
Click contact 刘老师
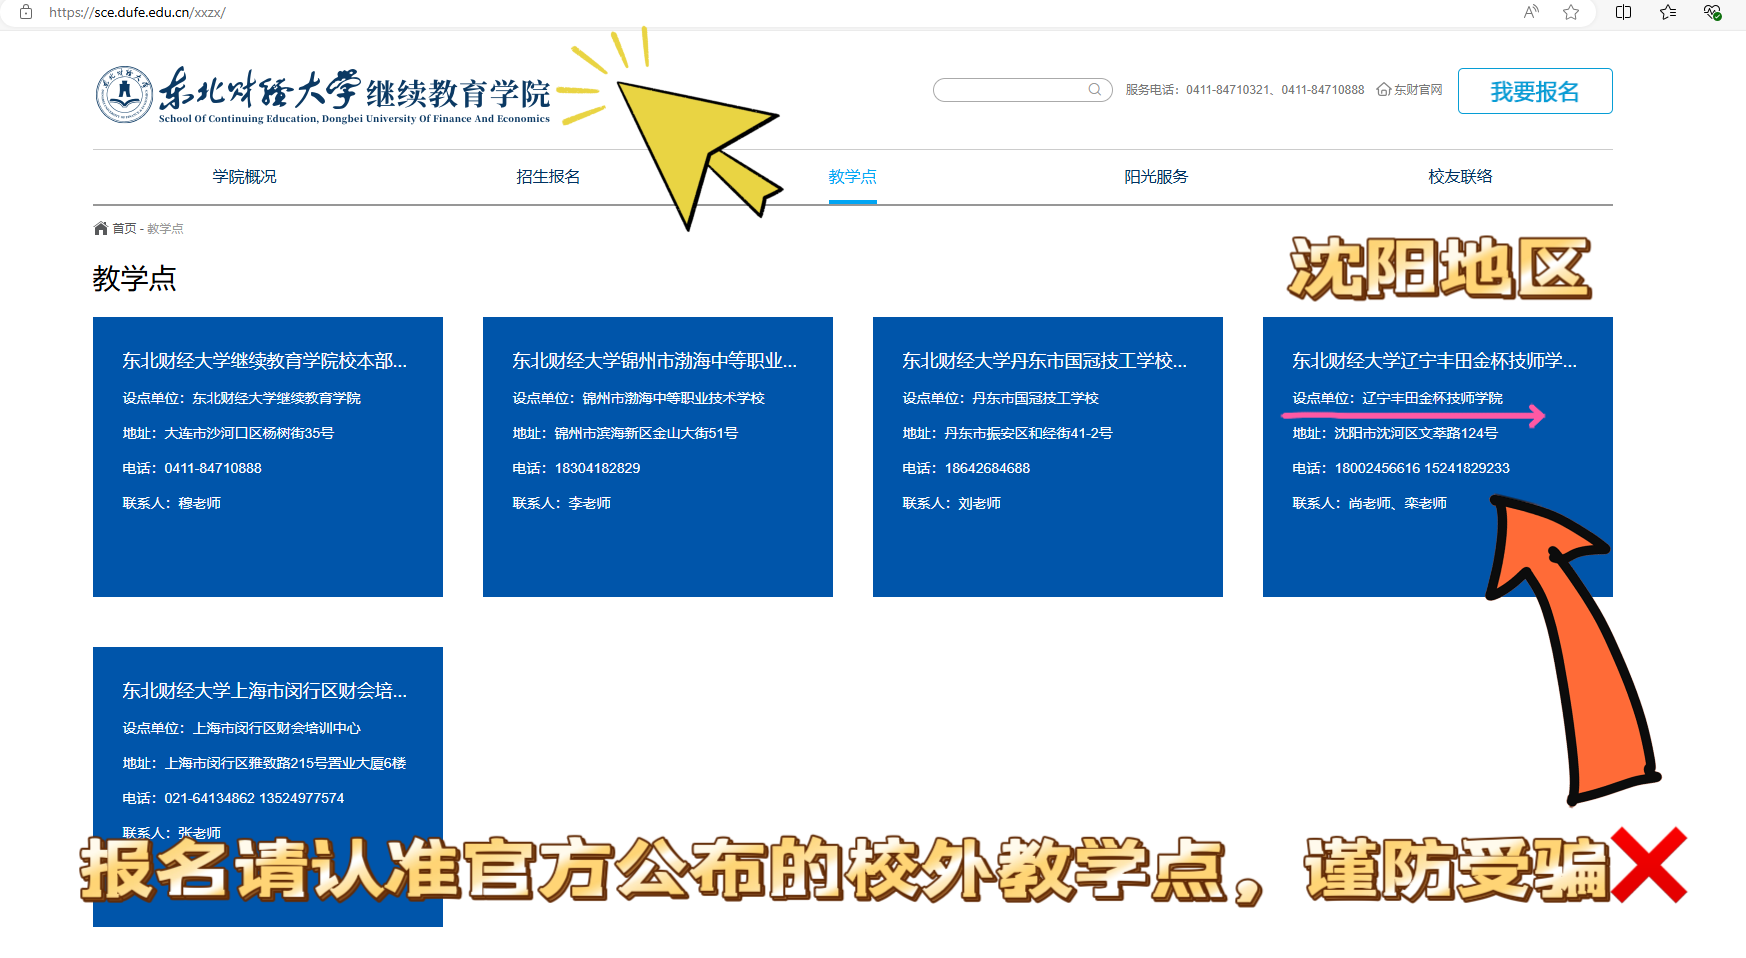click(x=952, y=503)
